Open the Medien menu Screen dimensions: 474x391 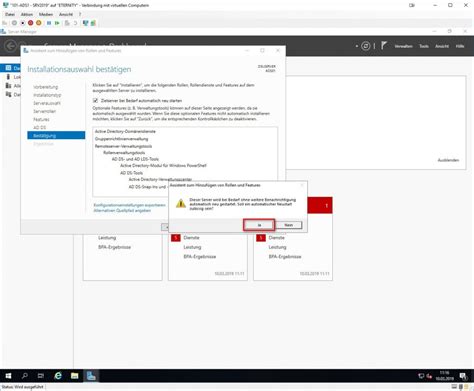46,14
